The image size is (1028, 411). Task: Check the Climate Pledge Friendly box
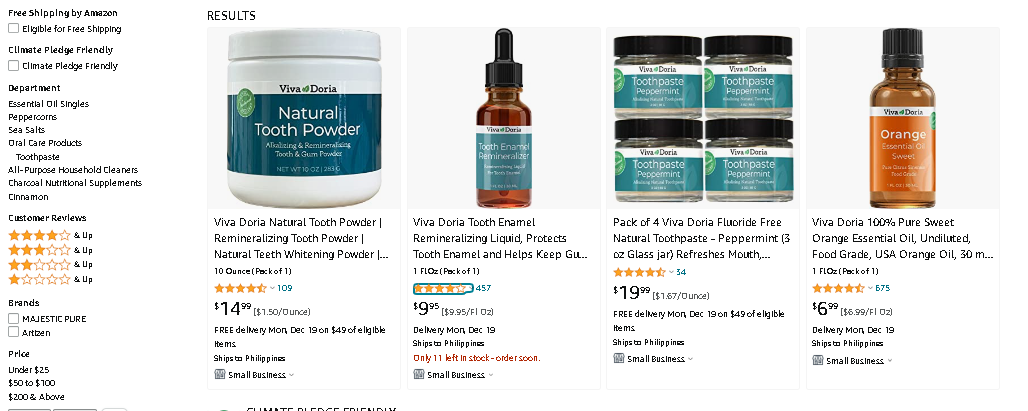pyautogui.click(x=13, y=65)
